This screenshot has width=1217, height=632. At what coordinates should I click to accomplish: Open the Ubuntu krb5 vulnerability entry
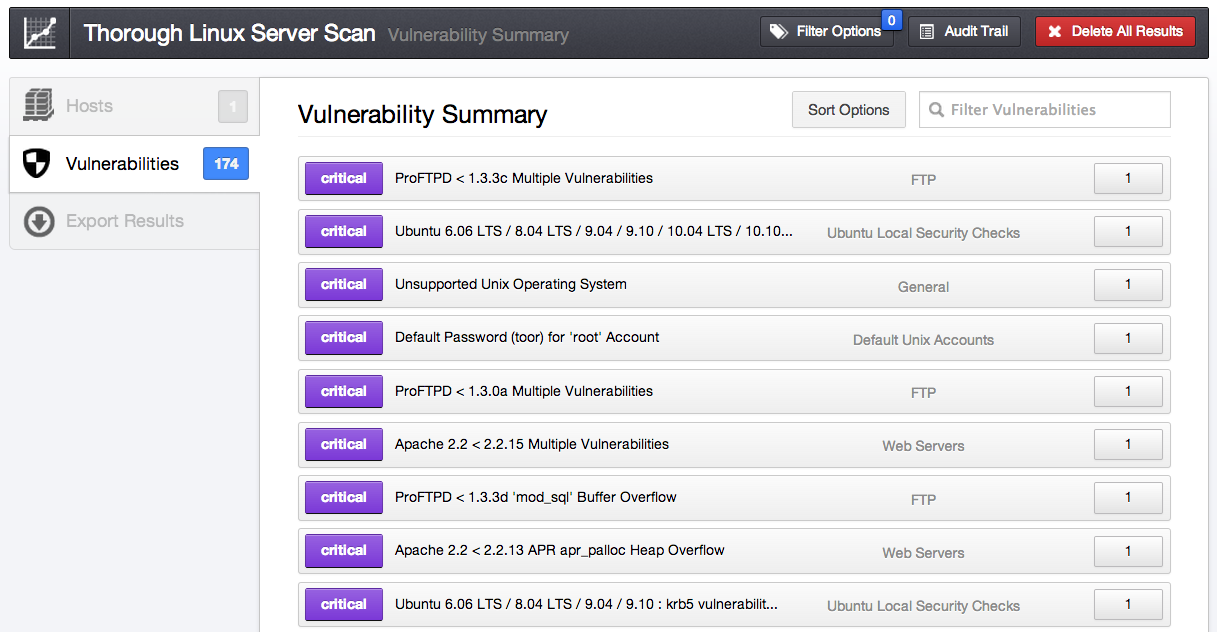click(734, 605)
